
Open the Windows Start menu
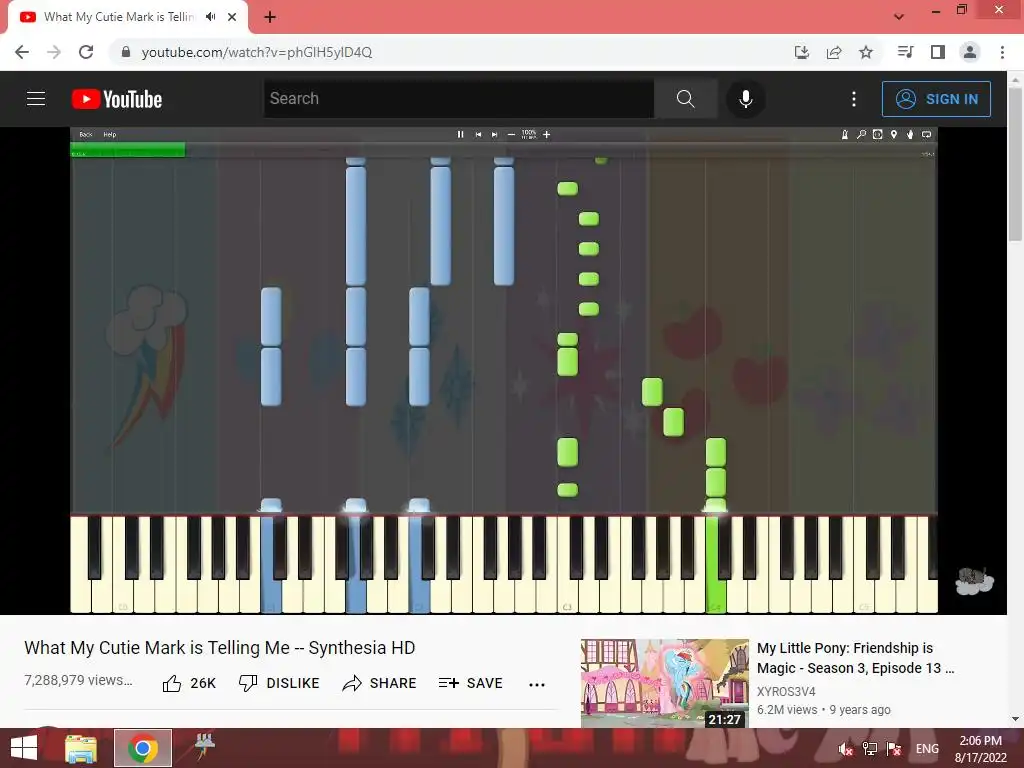(24, 748)
